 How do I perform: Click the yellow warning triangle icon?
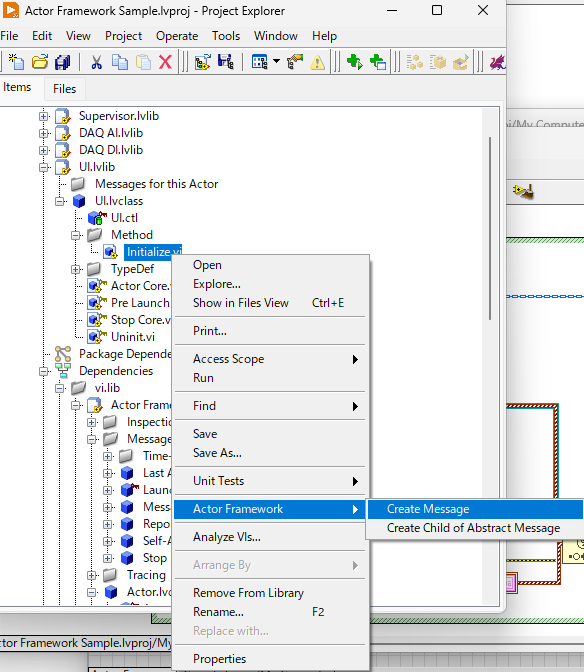tap(317, 63)
